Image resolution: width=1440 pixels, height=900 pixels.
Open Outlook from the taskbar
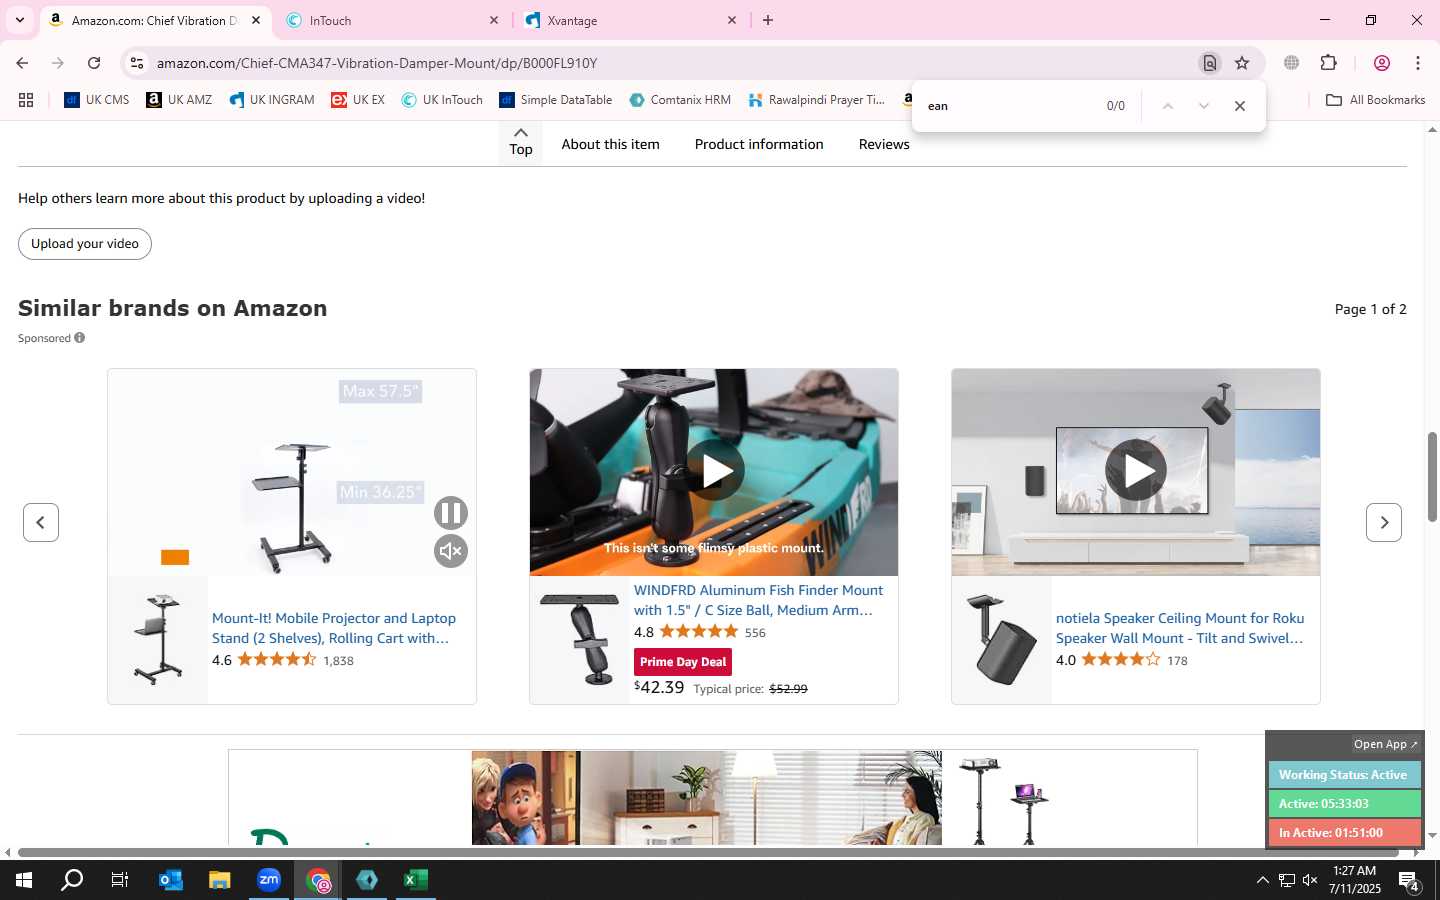point(171,880)
